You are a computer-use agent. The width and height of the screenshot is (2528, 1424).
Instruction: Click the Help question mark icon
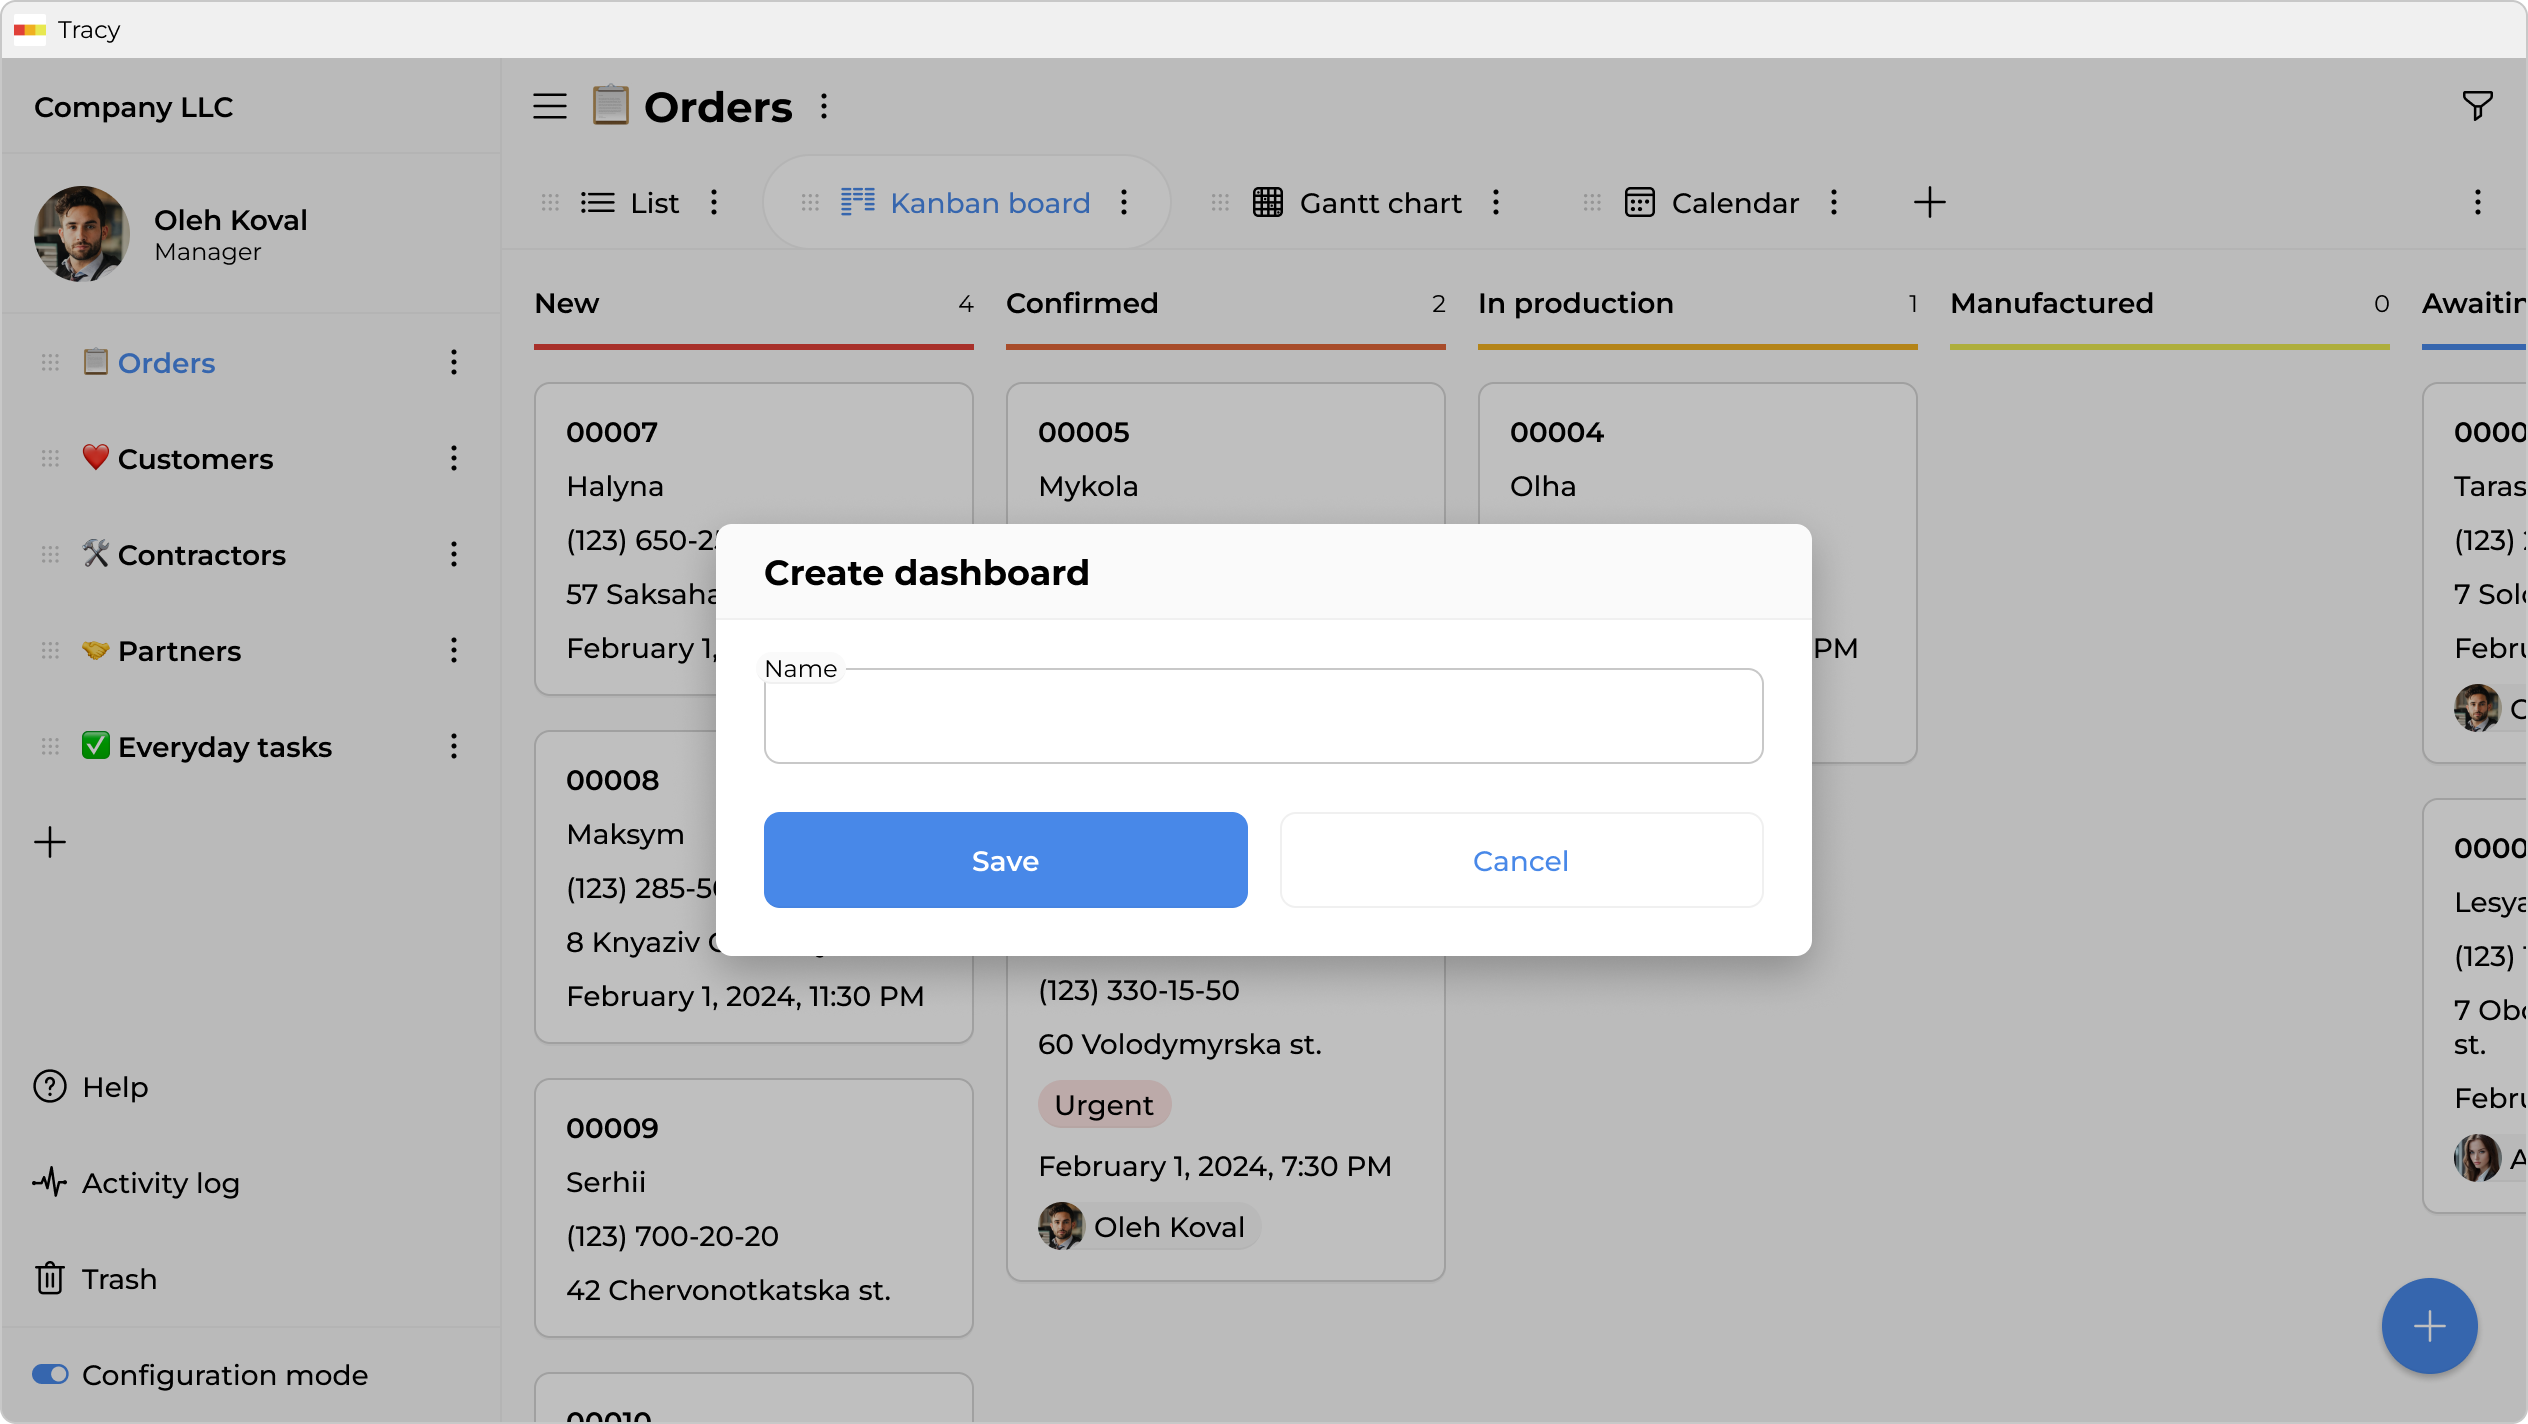tap(50, 1087)
